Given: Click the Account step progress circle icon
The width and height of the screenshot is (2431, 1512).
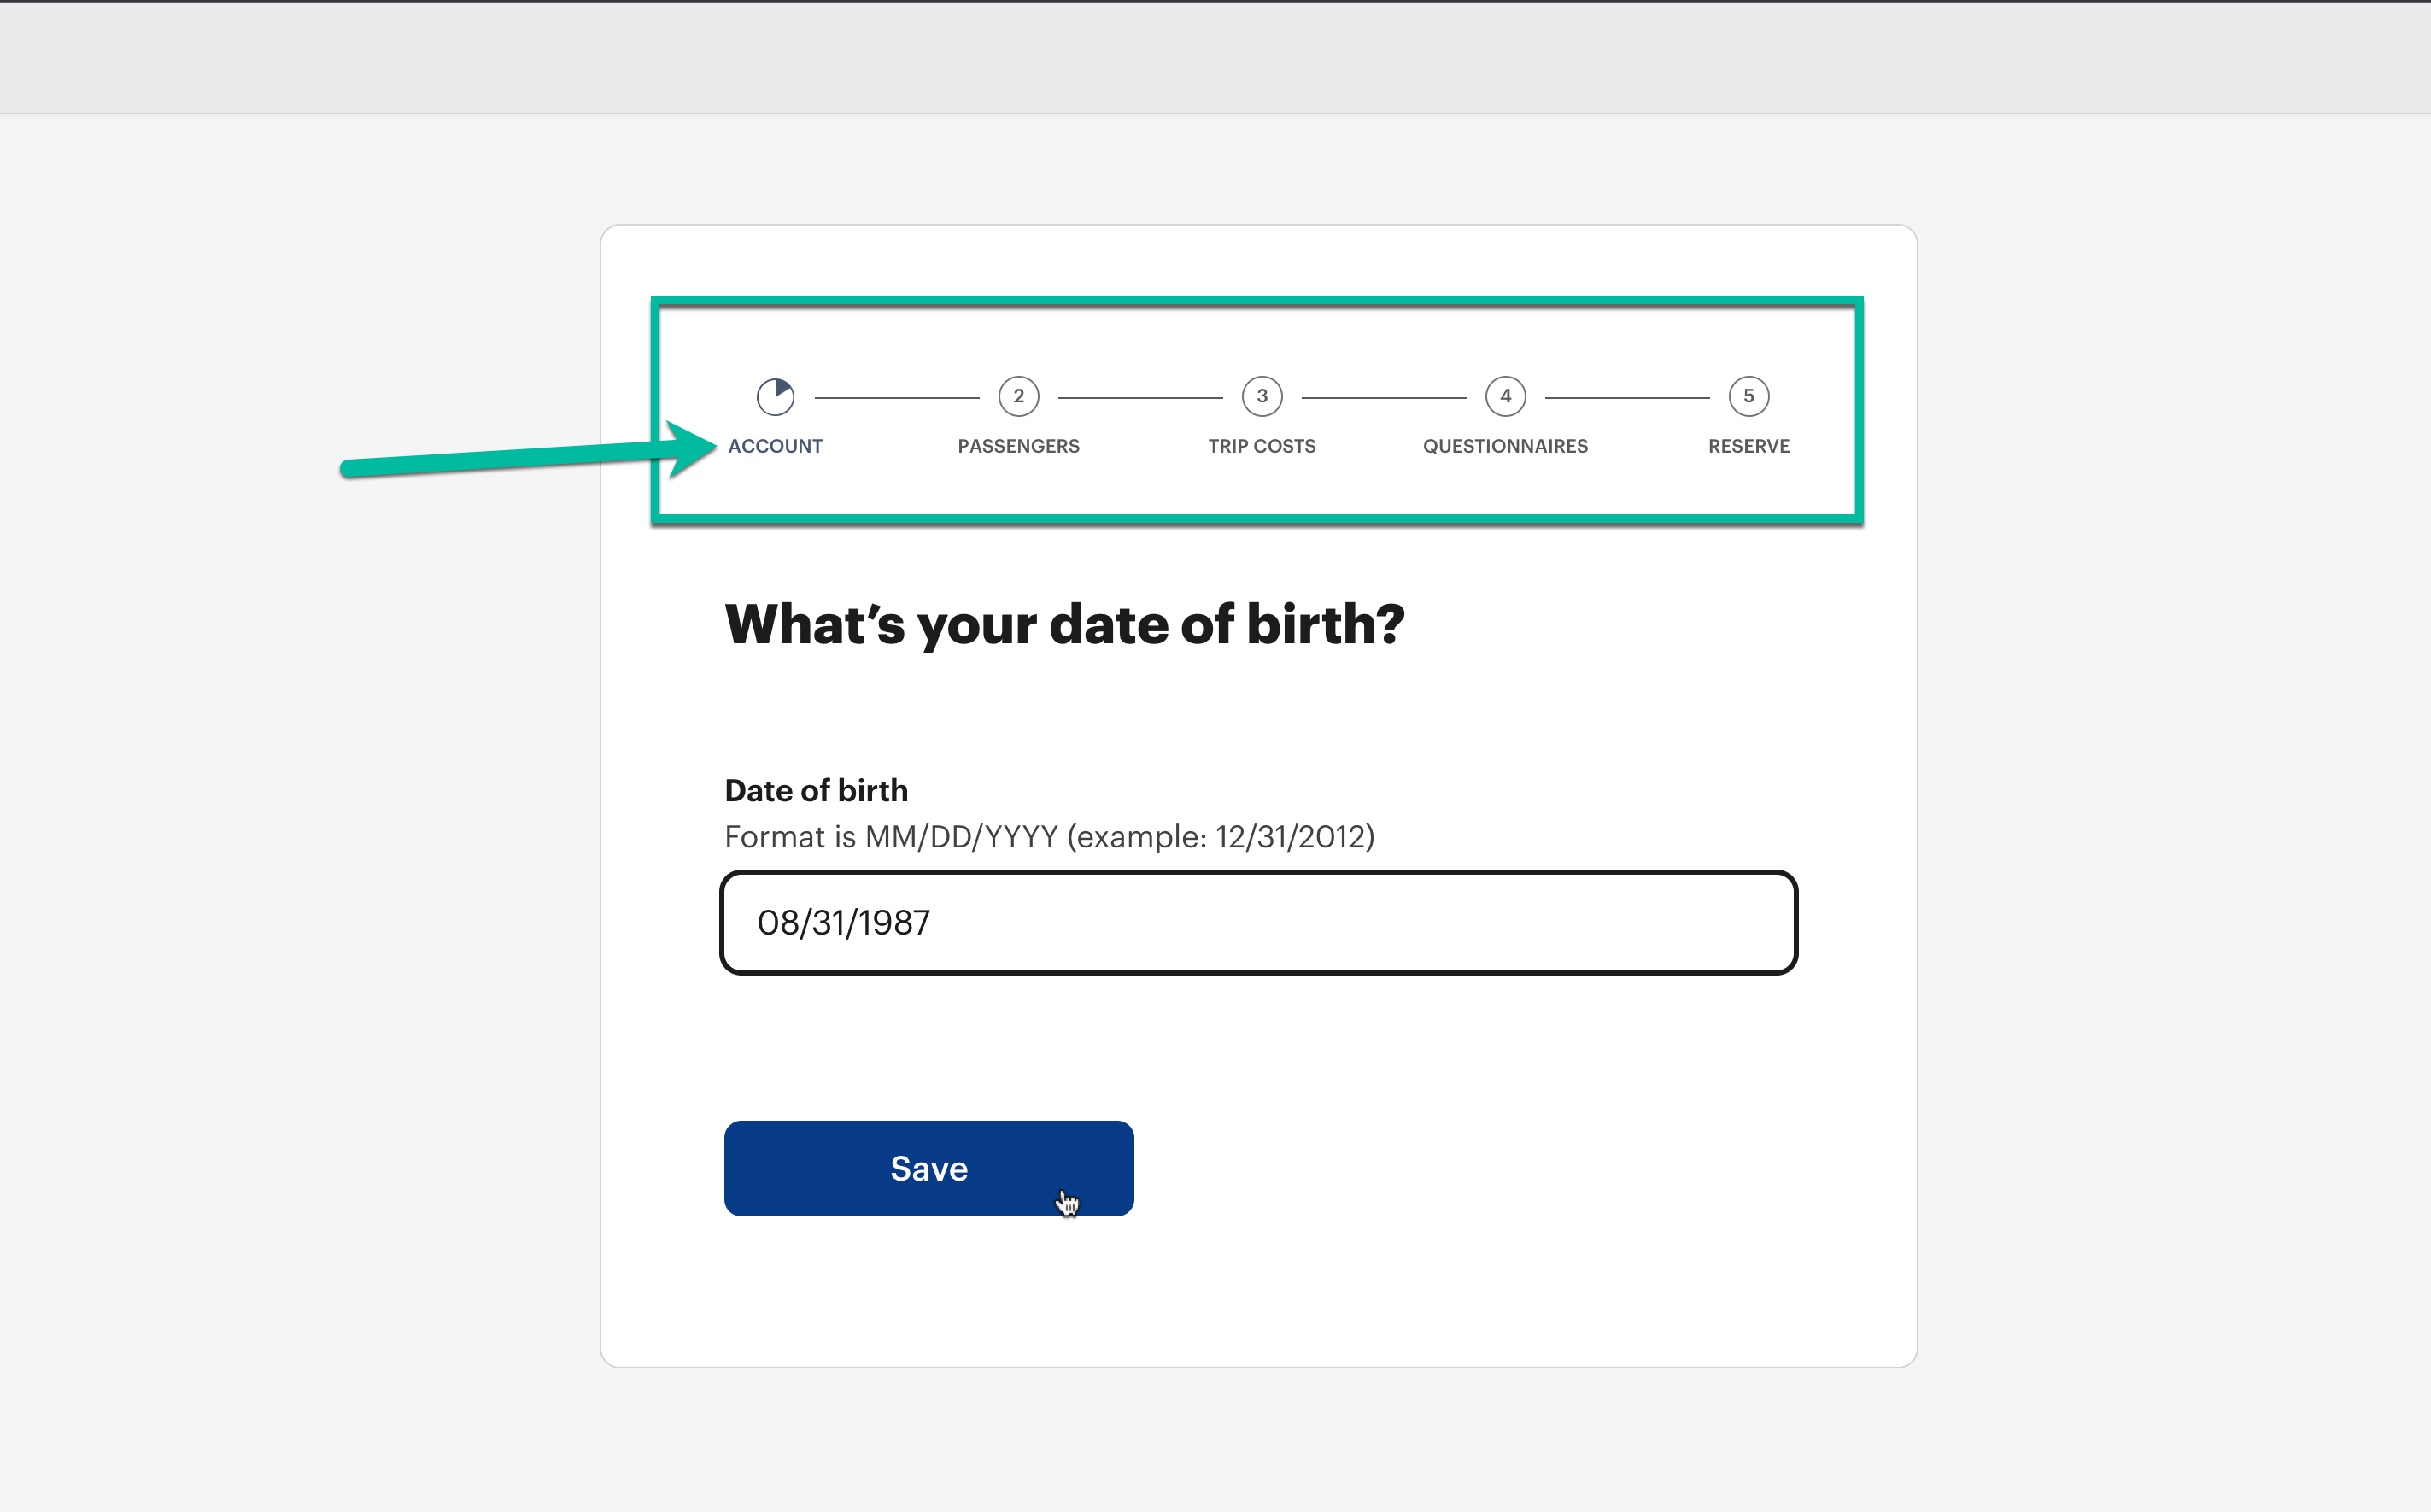Looking at the screenshot, I should 775,397.
